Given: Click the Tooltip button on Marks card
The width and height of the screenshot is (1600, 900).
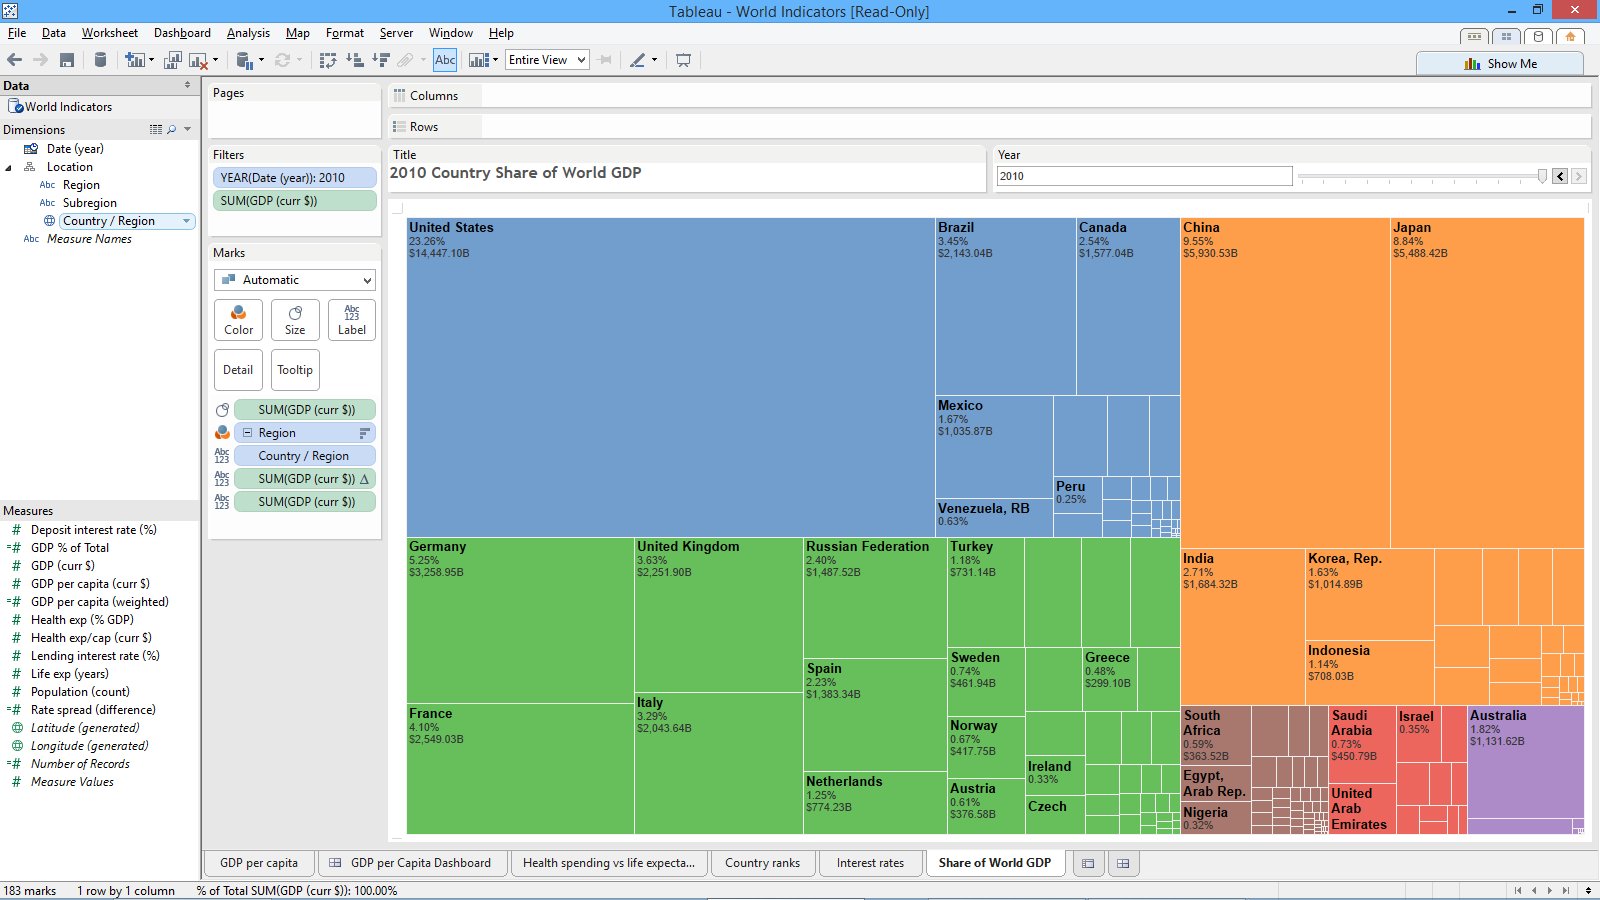Looking at the screenshot, I should 295,370.
